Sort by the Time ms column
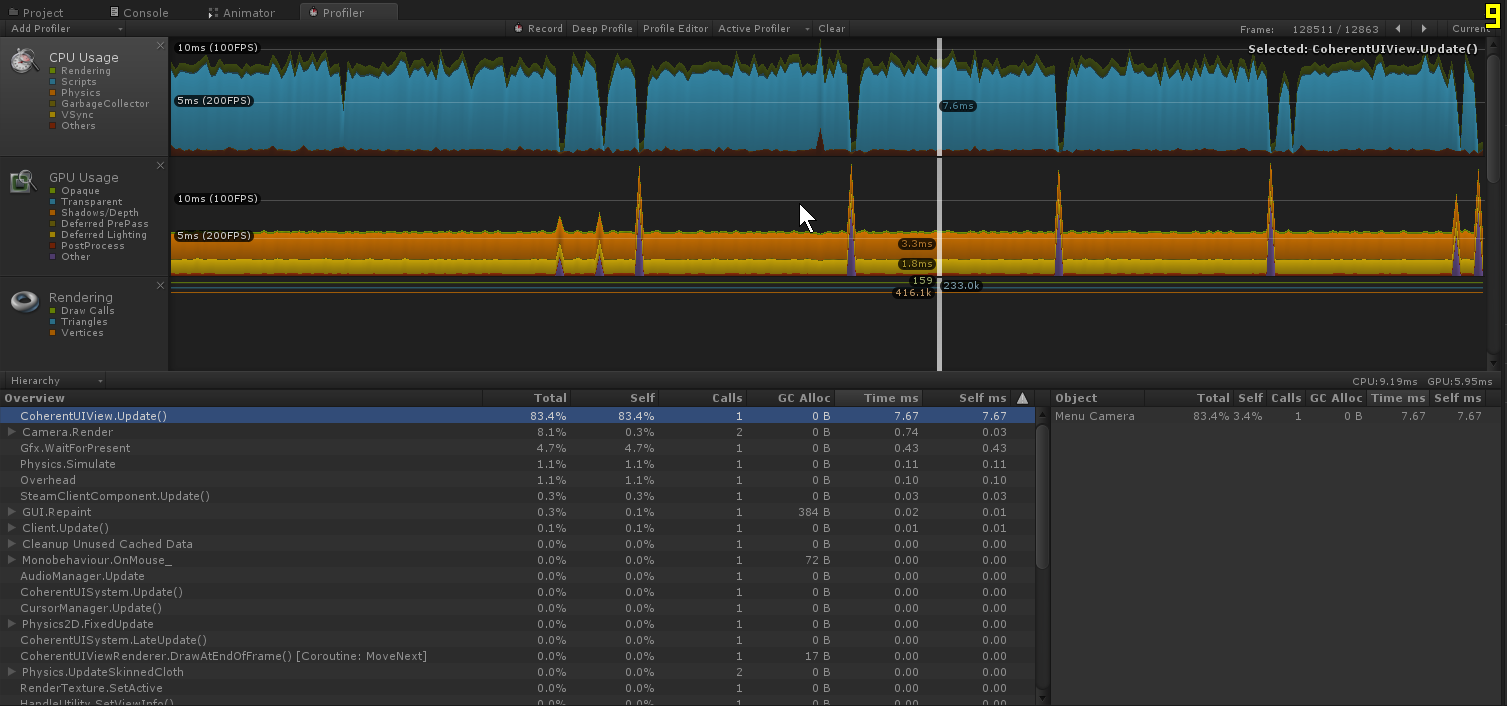 [x=877, y=398]
